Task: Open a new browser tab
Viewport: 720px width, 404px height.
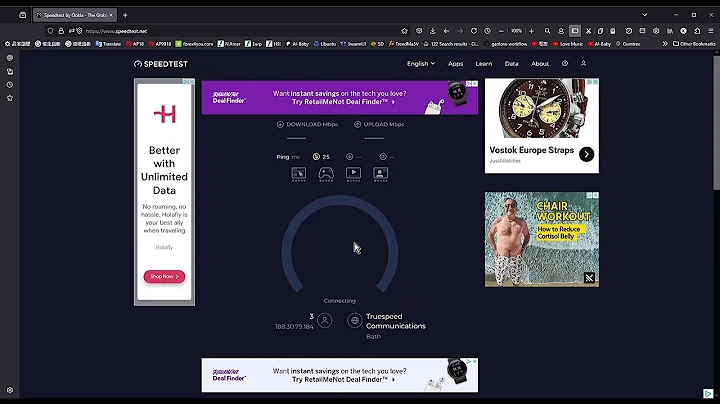Action: point(125,15)
